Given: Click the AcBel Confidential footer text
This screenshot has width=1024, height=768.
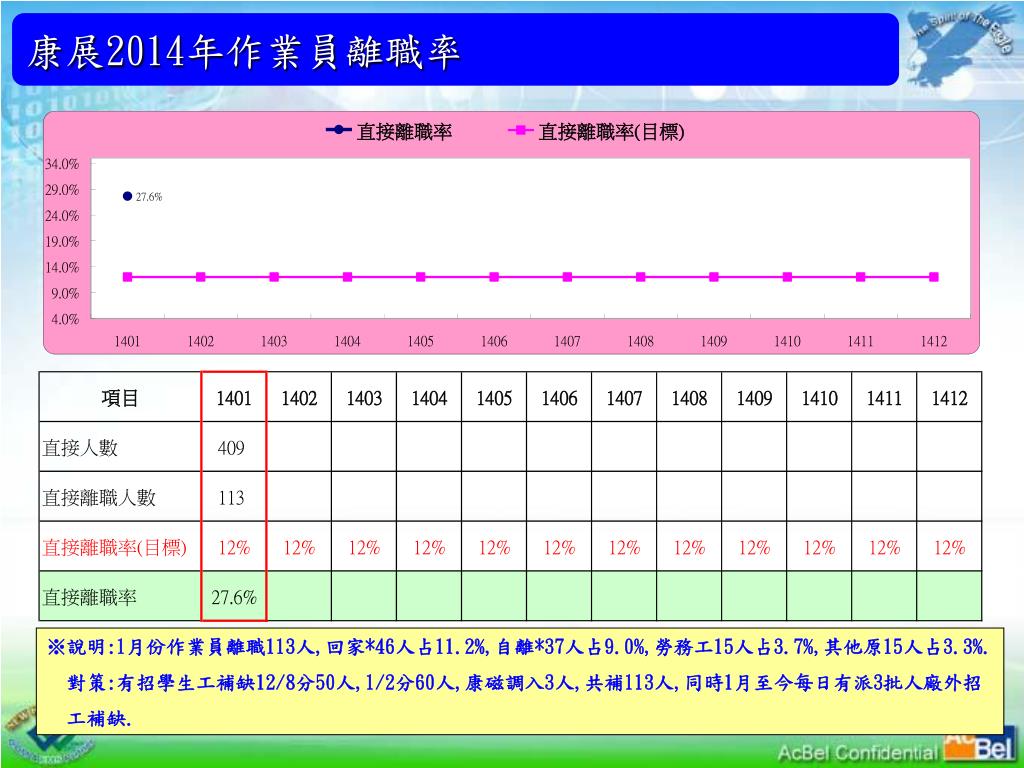Looking at the screenshot, I should coord(857,753).
